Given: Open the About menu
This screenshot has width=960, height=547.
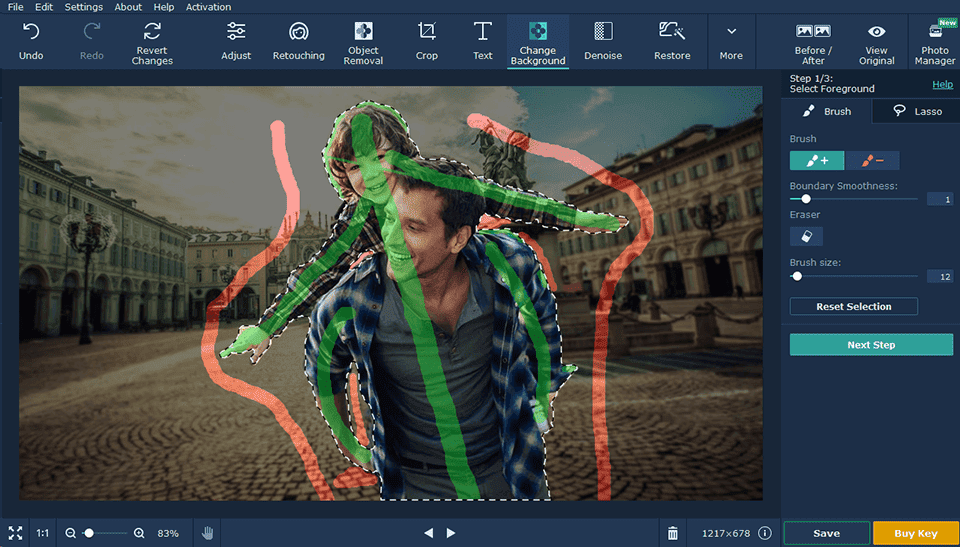Looking at the screenshot, I should (x=128, y=7).
